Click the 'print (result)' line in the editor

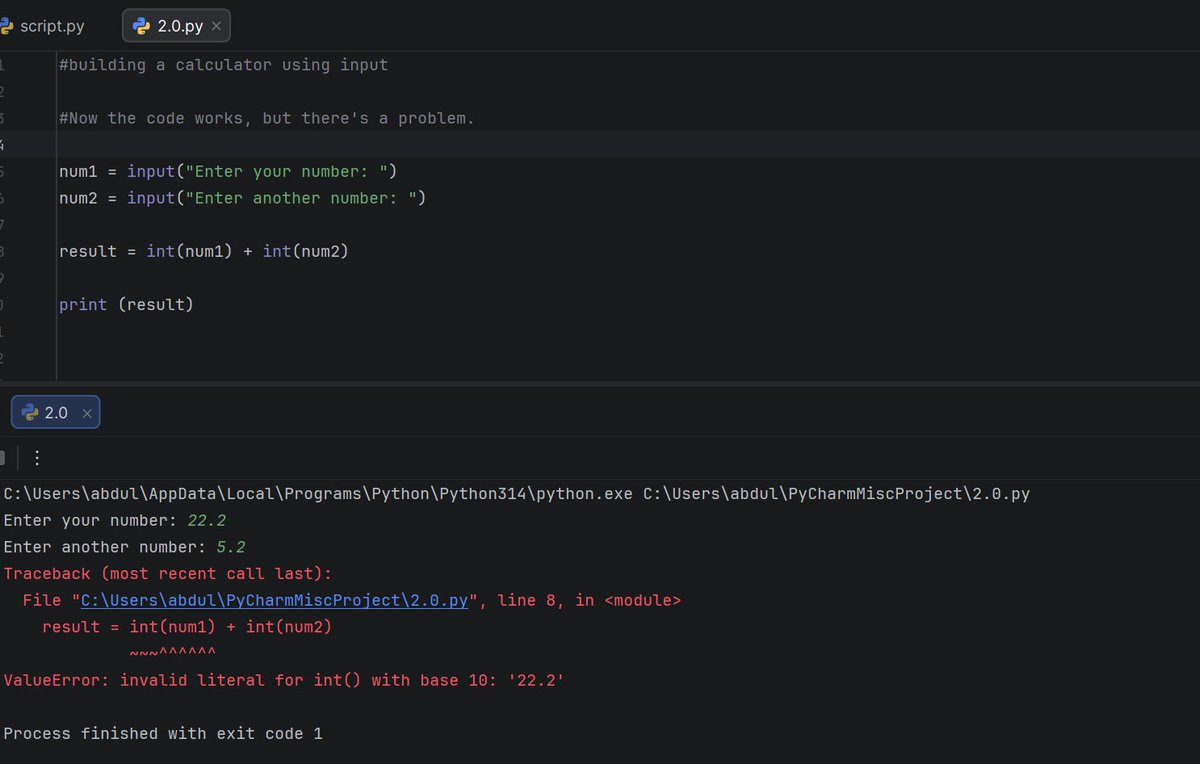[126, 304]
